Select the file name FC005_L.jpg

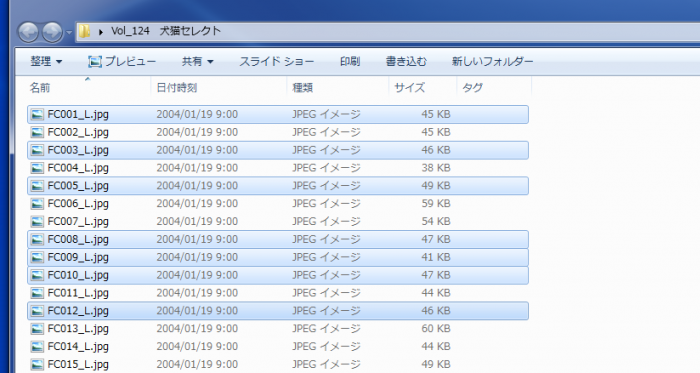[x=78, y=186]
